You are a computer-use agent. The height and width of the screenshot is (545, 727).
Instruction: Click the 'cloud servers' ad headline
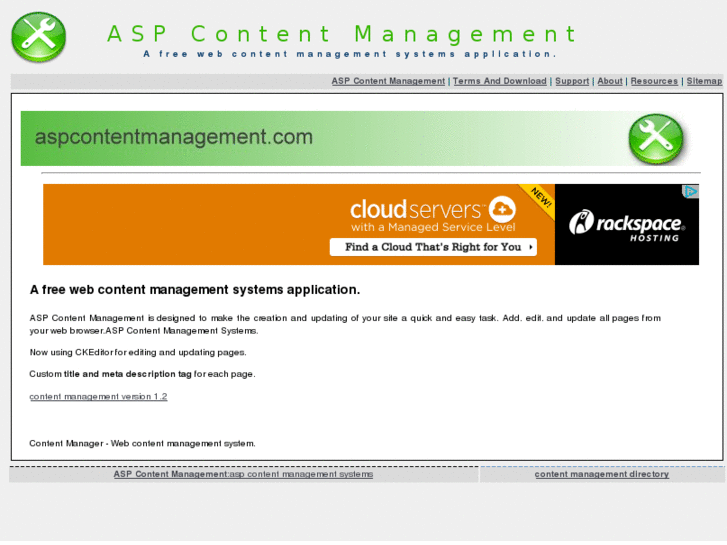coord(416,209)
